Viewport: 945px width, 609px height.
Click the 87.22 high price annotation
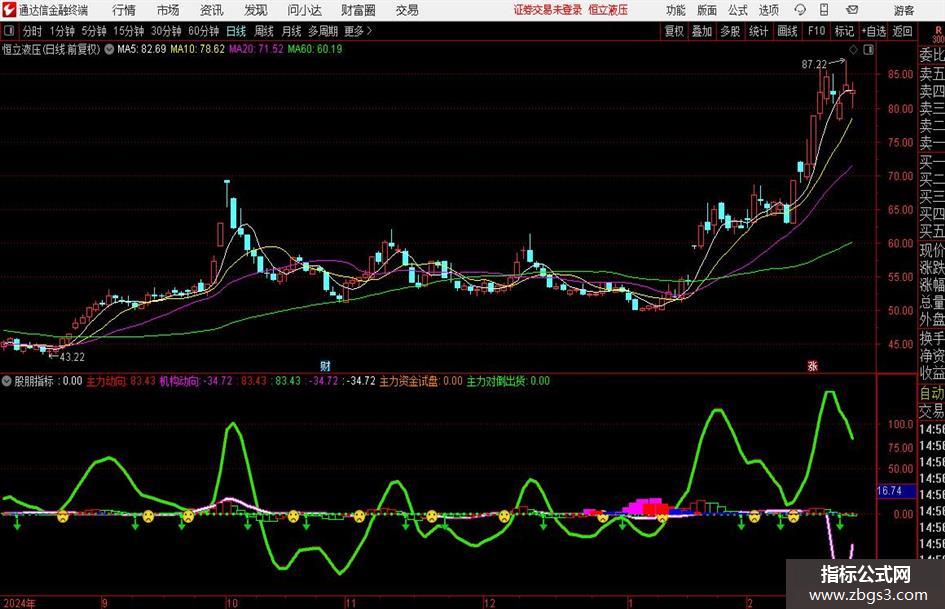coord(814,64)
